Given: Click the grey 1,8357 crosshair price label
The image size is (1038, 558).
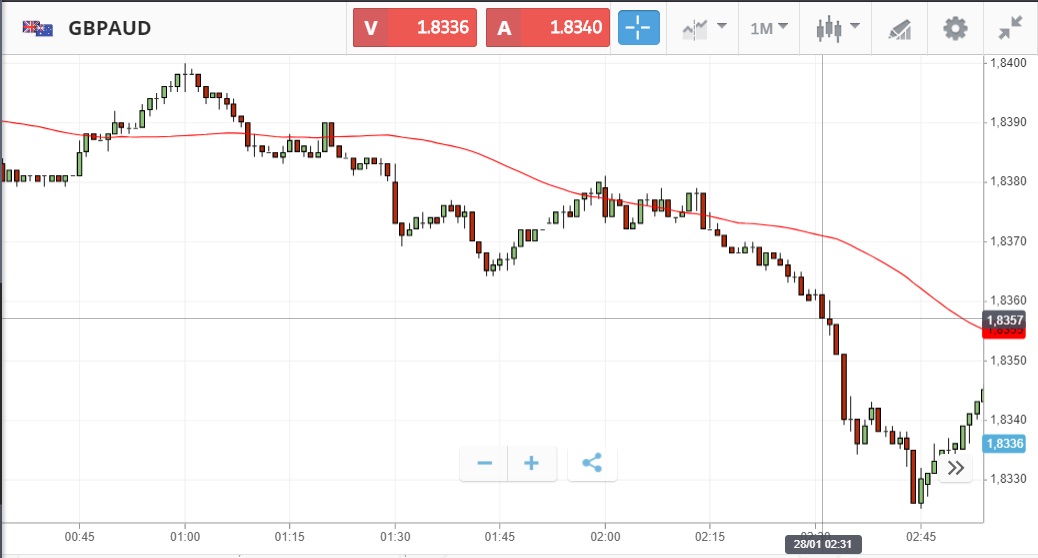Looking at the screenshot, I should [x=1004, y=319].
